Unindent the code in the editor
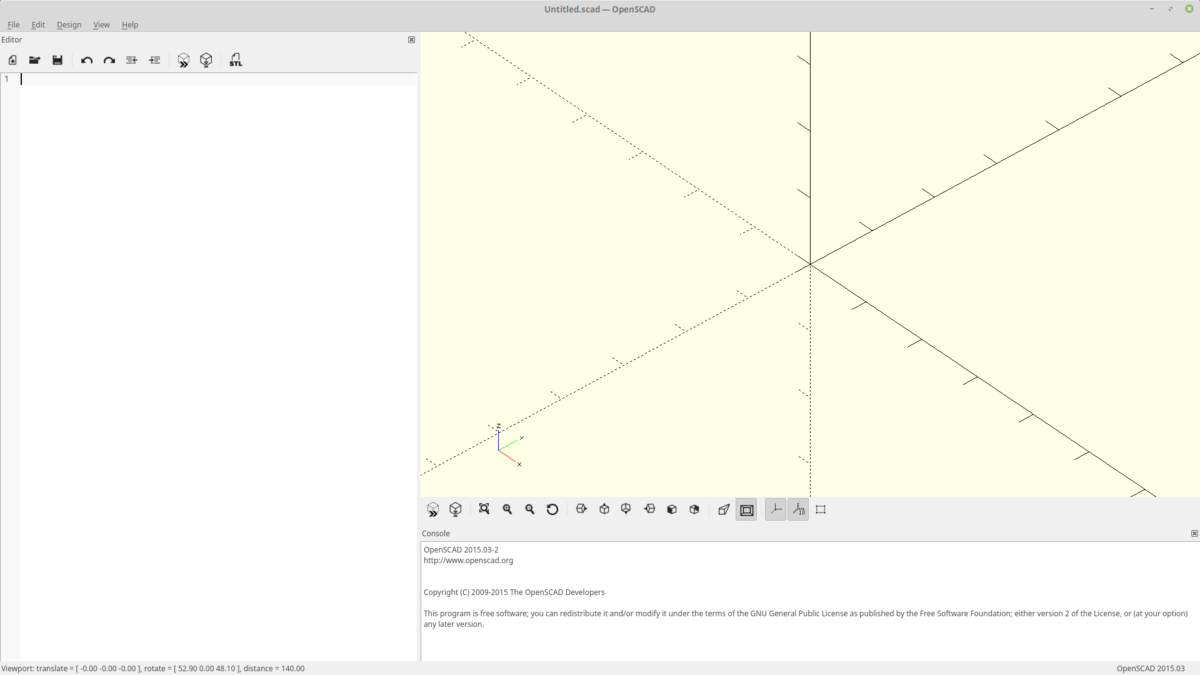 (132, 60)
